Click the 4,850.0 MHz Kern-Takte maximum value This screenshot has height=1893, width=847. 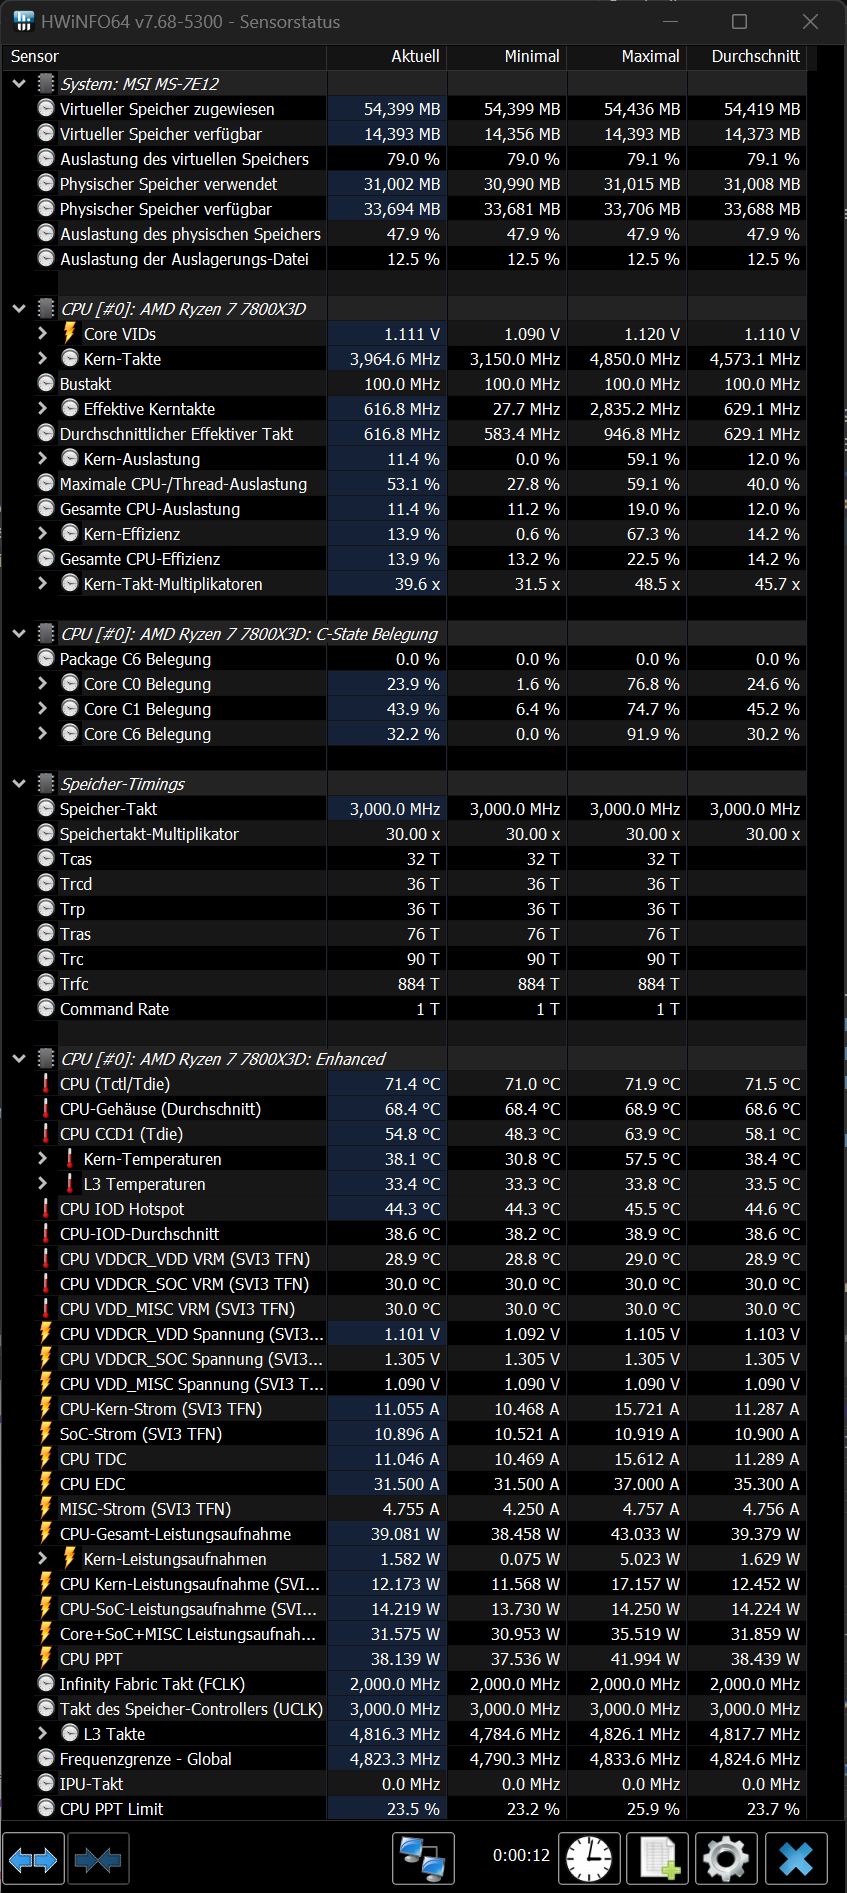tap(635, 359)
